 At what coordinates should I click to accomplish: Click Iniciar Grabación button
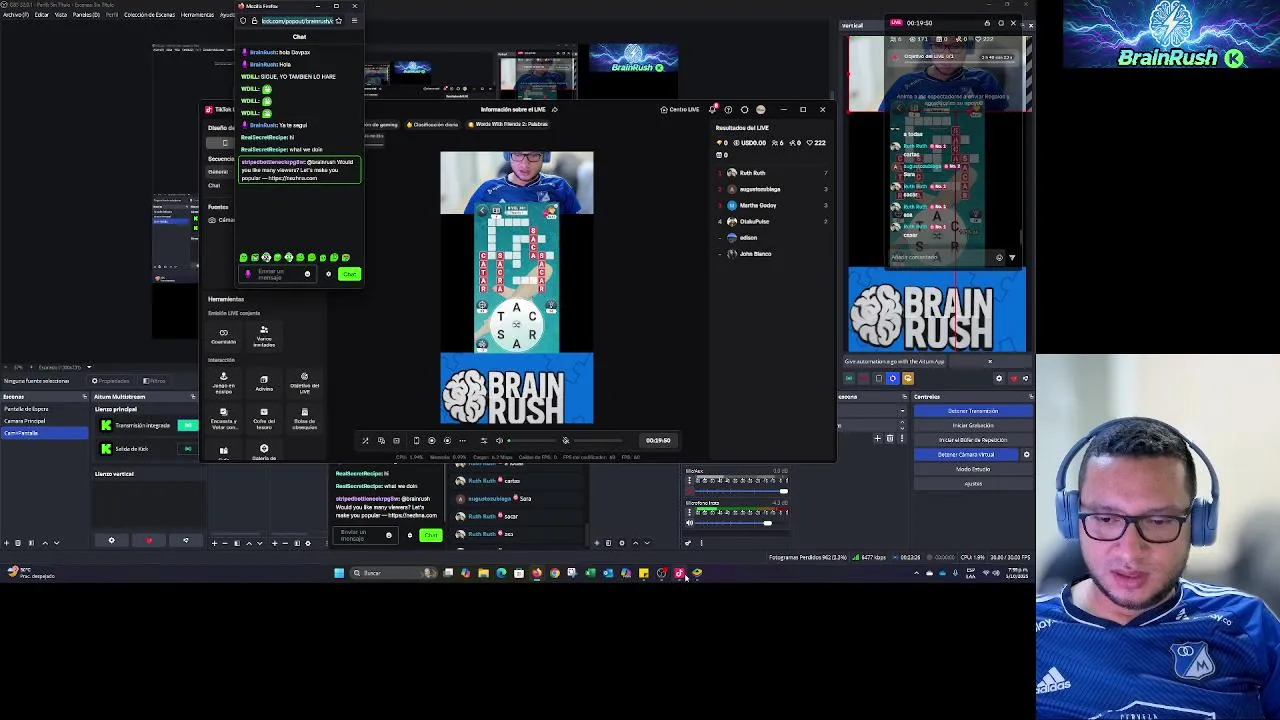click(973, 425)
